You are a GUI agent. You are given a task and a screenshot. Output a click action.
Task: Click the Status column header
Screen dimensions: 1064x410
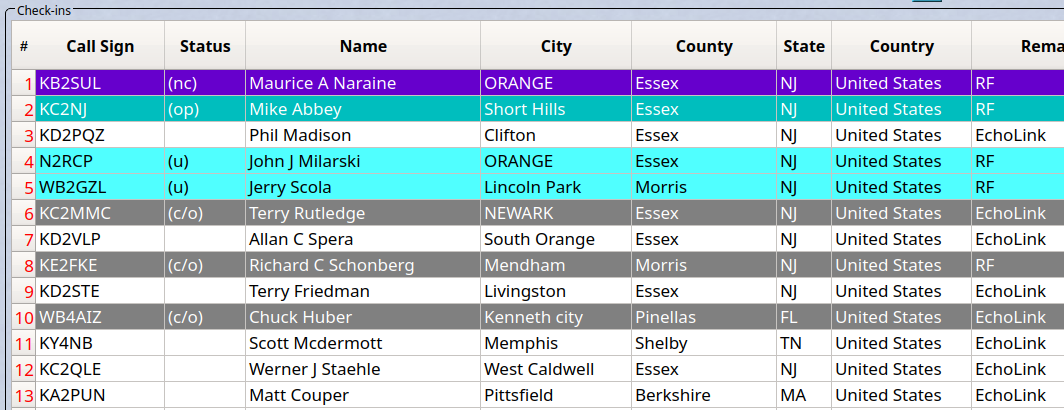tap(205, 46)
